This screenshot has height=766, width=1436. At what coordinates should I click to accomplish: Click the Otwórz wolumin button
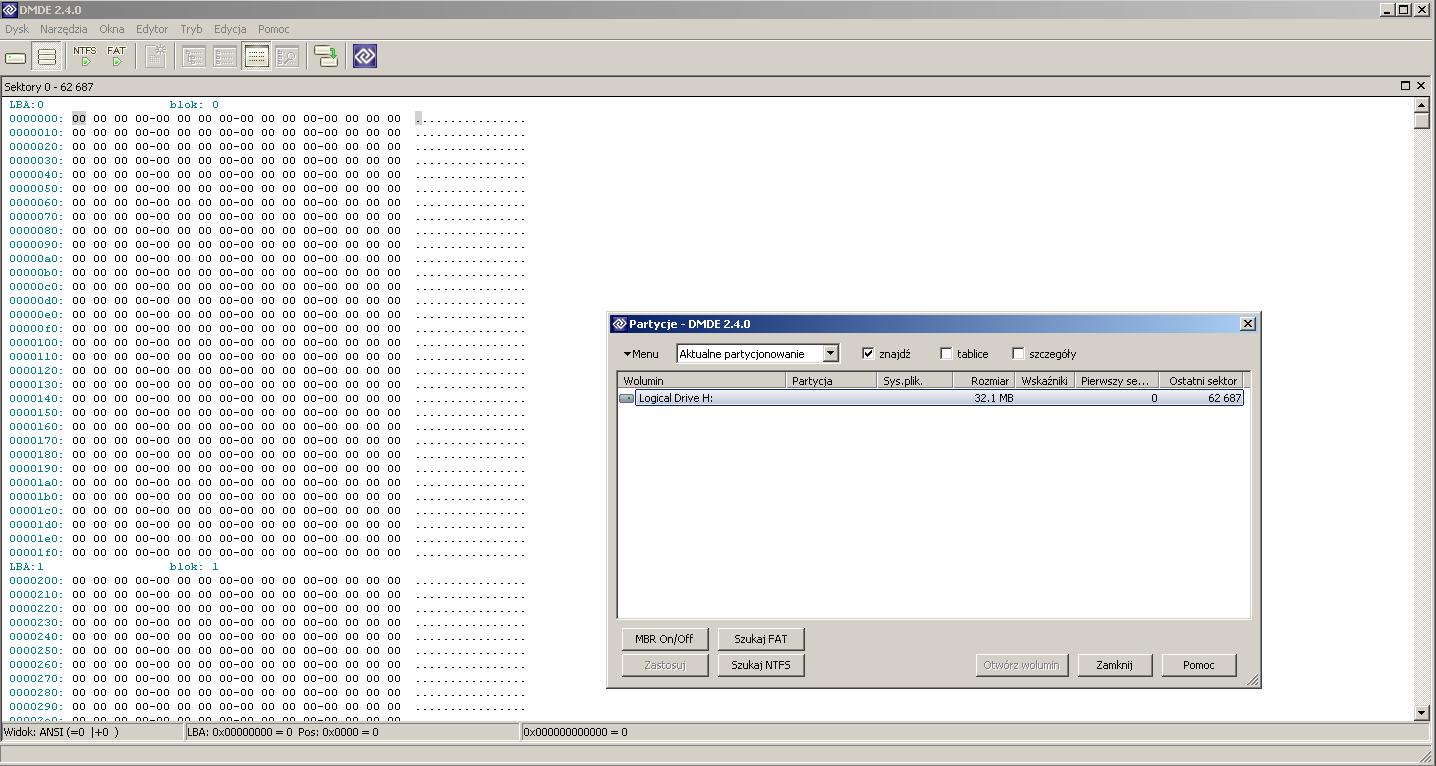click(1022, 665)
